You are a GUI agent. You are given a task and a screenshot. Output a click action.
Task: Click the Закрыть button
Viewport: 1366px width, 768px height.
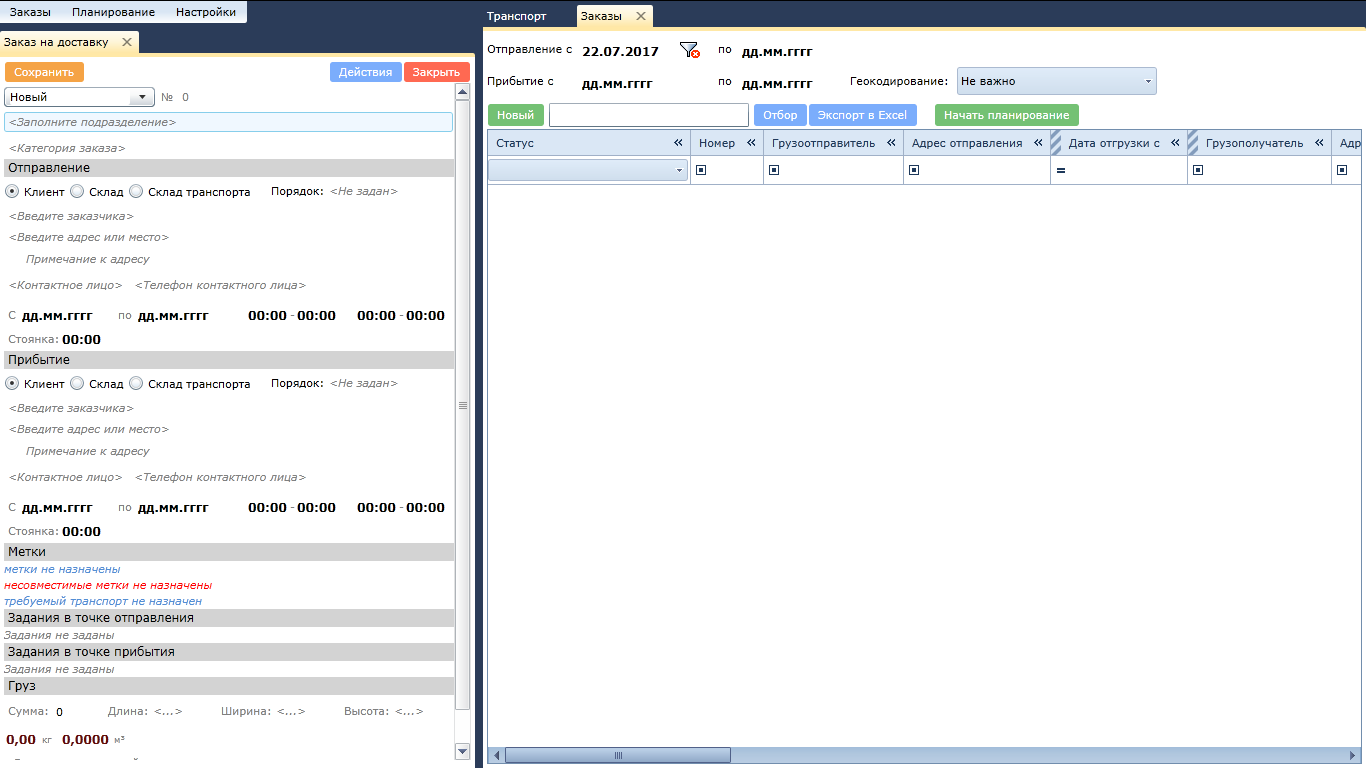point(436,72)
